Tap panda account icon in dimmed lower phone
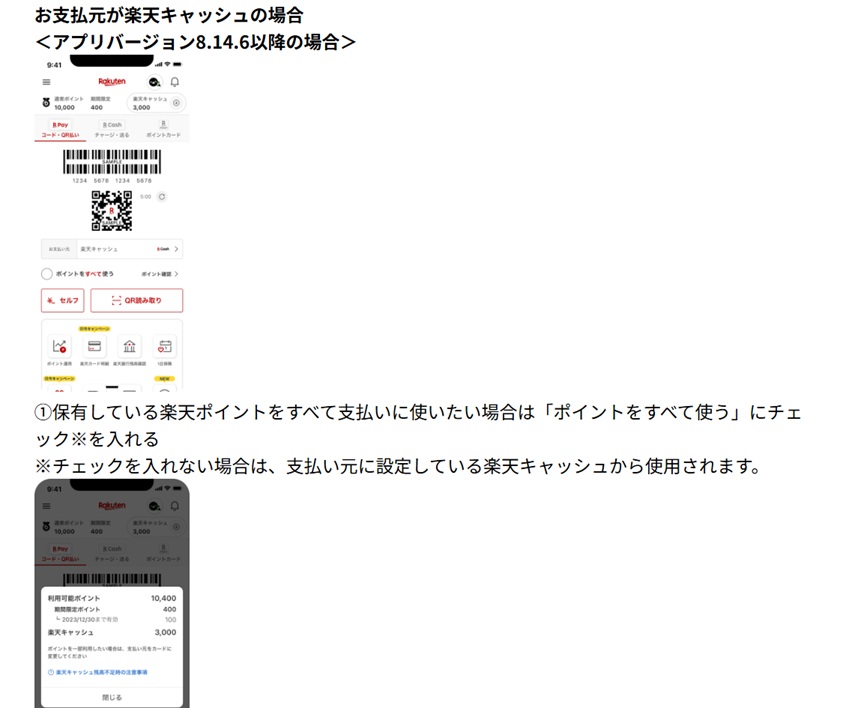The image size is (843, 708). click(154, 506)
